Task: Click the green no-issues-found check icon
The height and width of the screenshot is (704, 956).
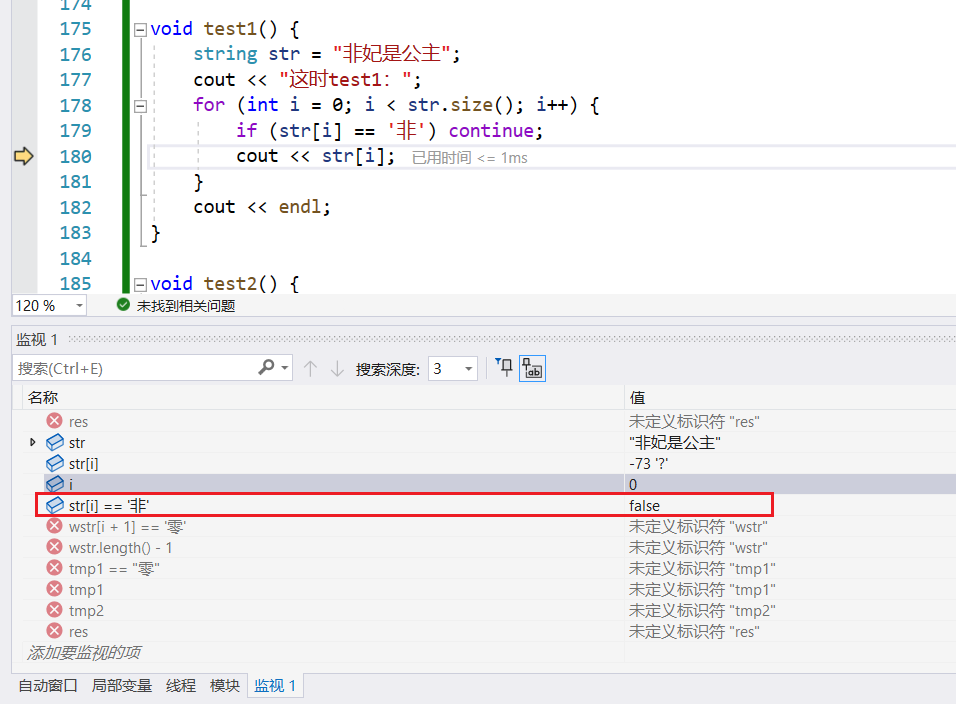Action: click(x=123, y=305)
